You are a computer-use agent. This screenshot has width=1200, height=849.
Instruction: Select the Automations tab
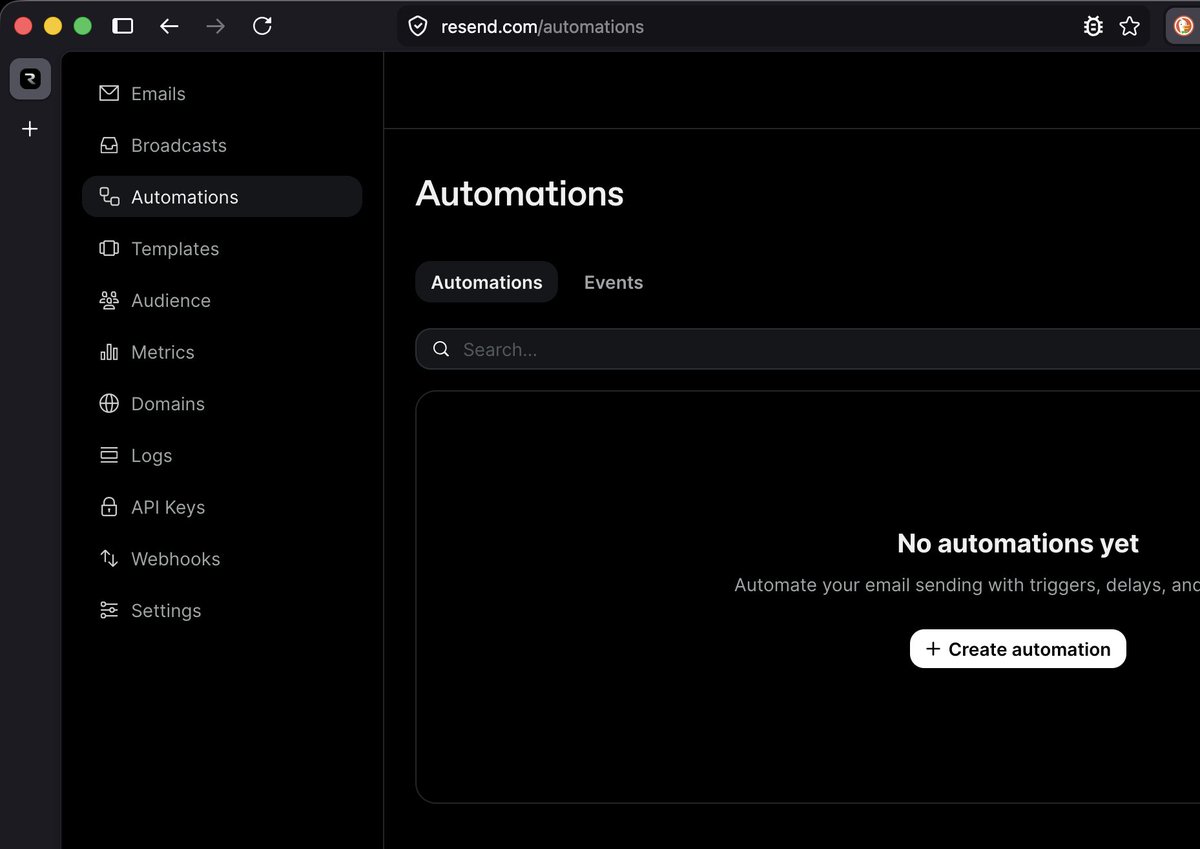tap(486, 282)
